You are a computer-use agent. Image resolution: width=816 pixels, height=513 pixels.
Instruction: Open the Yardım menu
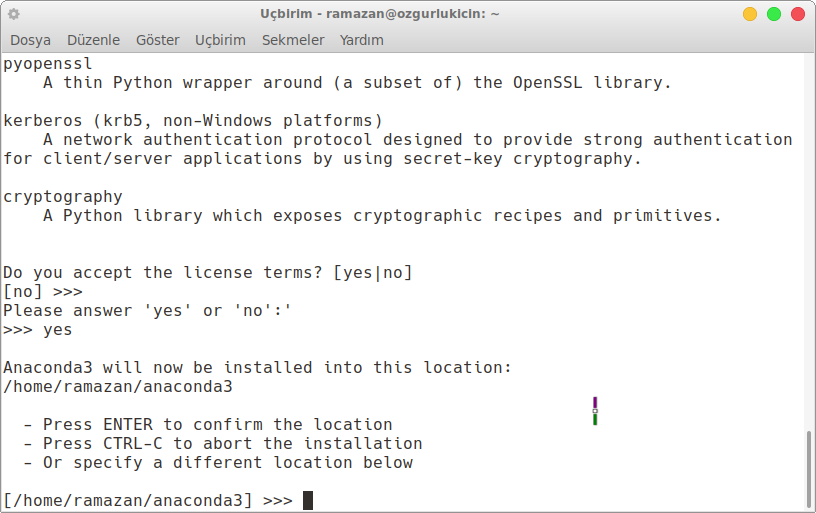(361, 40)
